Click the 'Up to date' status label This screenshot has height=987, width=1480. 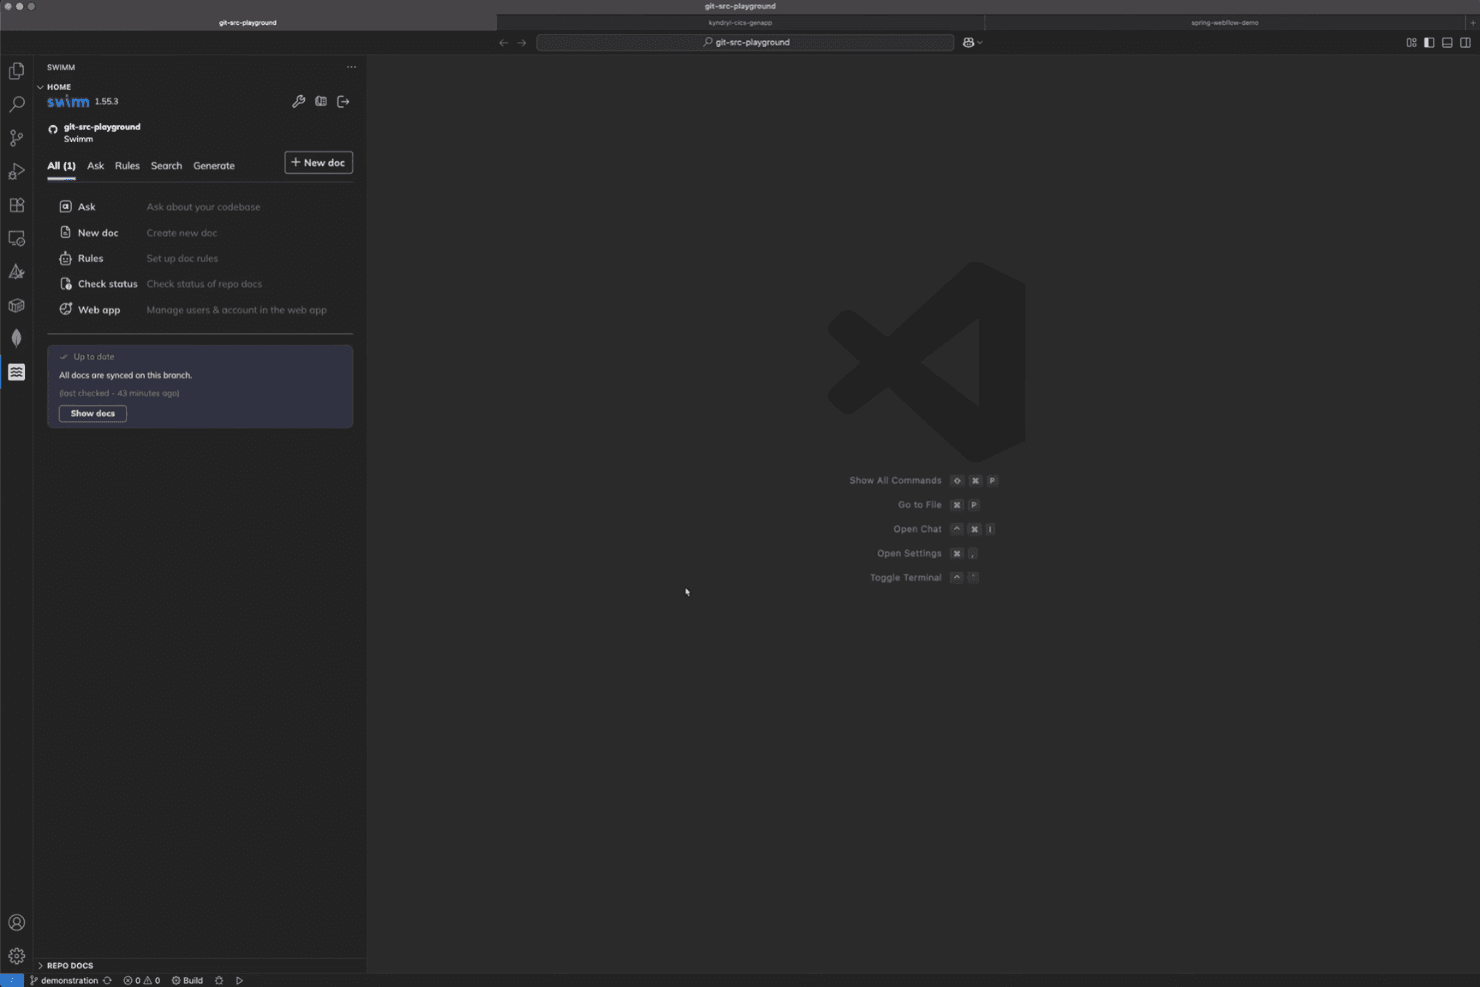[x=93, y=356]
